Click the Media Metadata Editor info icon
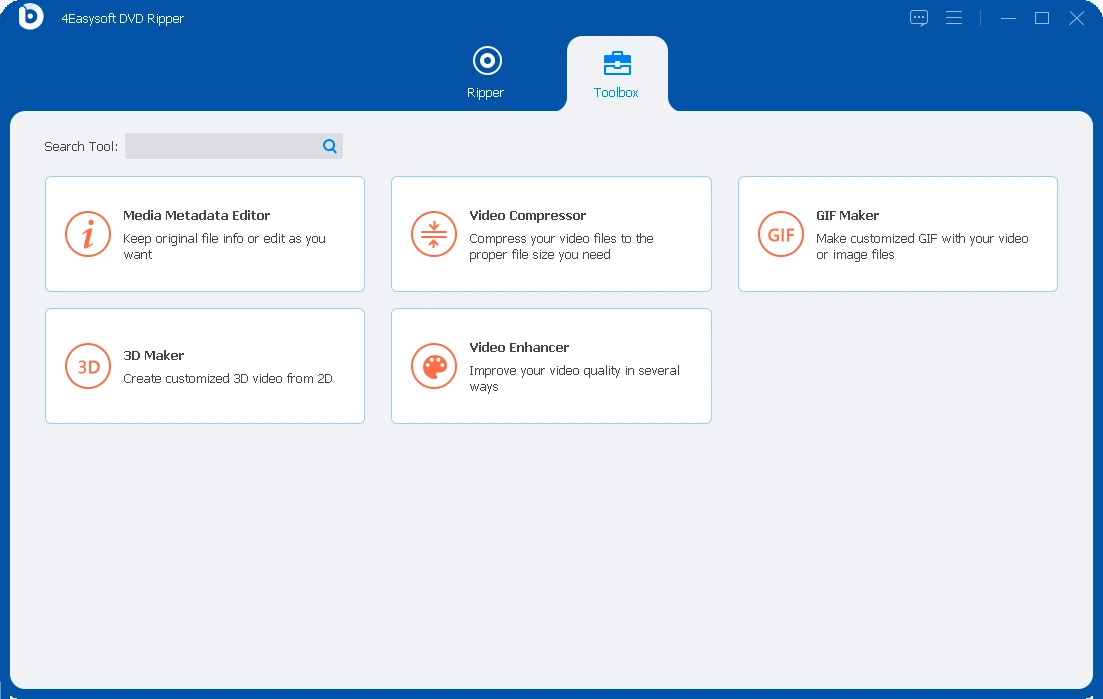1103x699 pixels. [88, 234]
